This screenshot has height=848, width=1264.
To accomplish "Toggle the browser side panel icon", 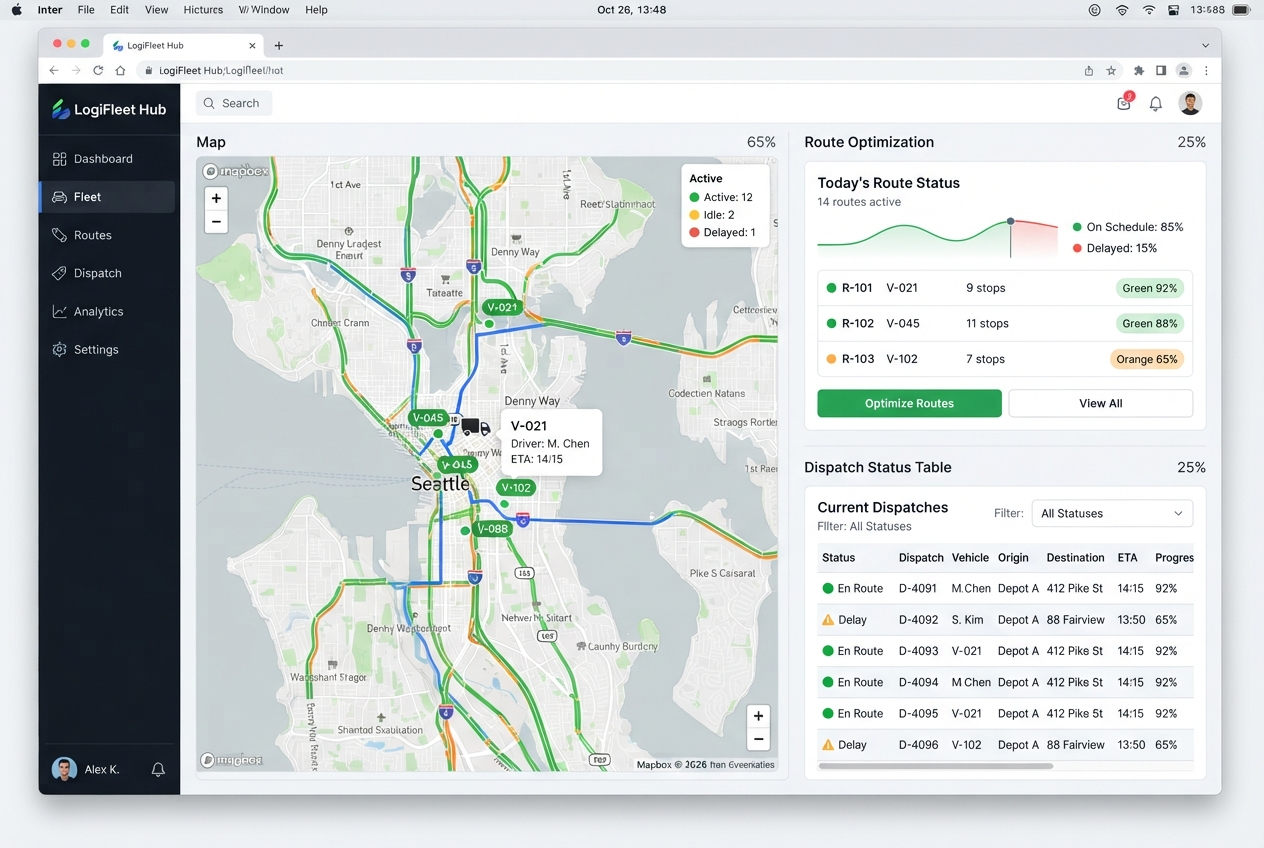I will tap(1161, 71).
